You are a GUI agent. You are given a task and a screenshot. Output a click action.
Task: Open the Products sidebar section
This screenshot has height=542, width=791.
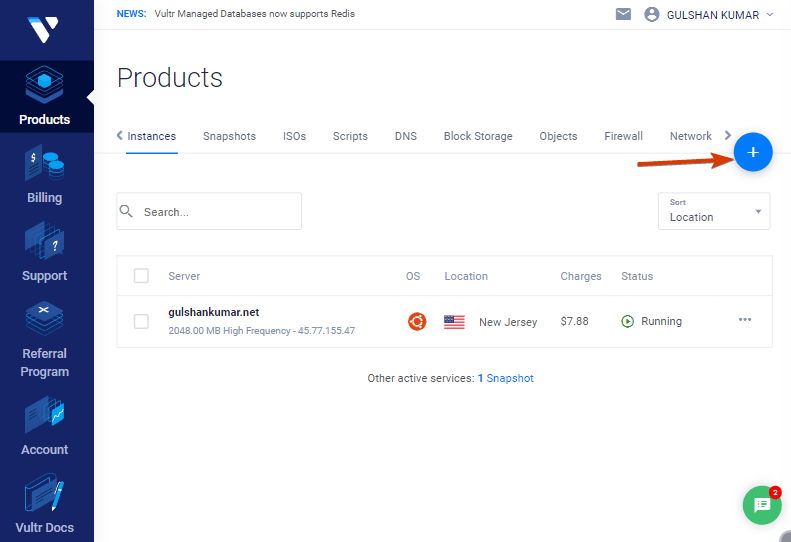pyautogui.click(x=44, y=96)
